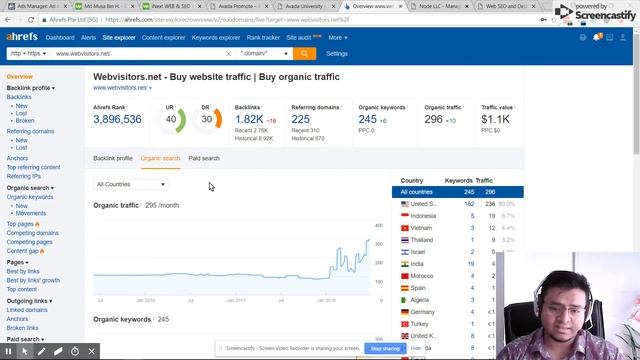This screenshot has height=360, width=640.
Task: Collapse Outgoing links sidebar section
Action: tap(29, 301)
